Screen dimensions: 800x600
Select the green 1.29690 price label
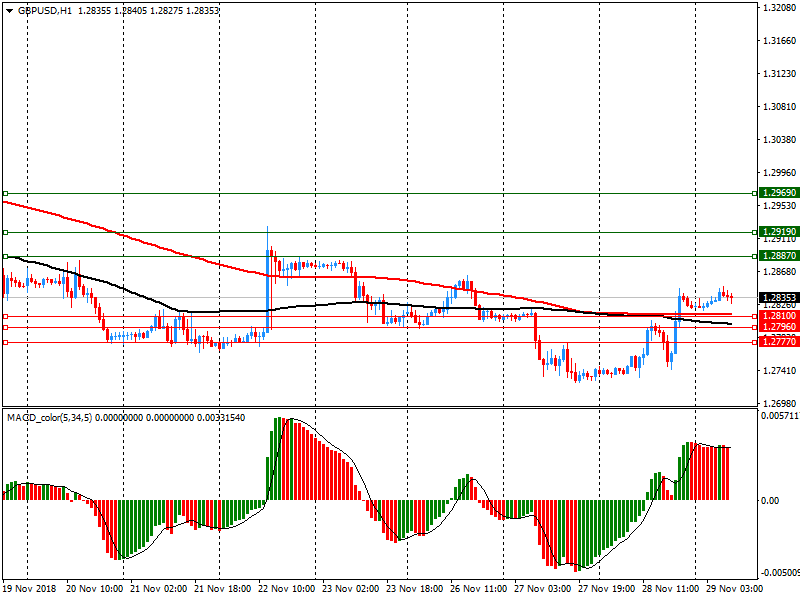[778, 192]
